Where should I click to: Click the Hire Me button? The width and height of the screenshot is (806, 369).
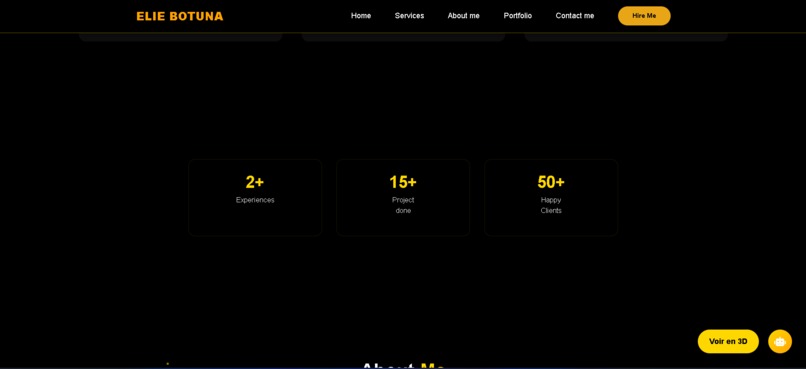(644, 16)
